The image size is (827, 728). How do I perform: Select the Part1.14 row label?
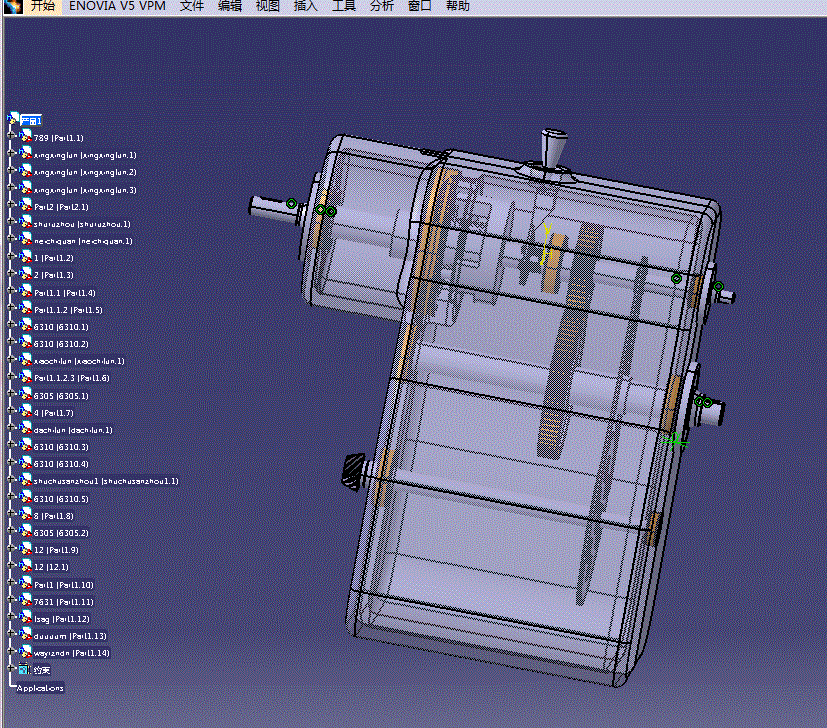click(x=72, y=653)
